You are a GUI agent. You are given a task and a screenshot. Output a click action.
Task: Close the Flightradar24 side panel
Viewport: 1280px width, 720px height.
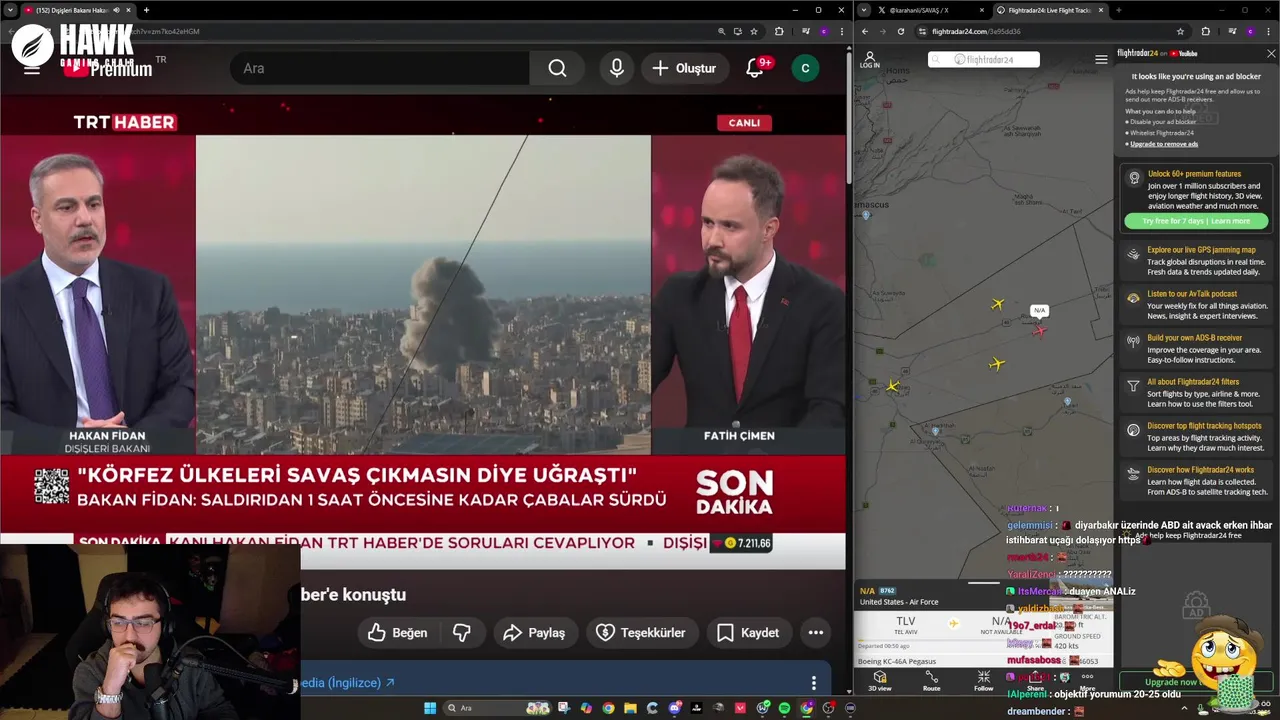pos(1271,54)
